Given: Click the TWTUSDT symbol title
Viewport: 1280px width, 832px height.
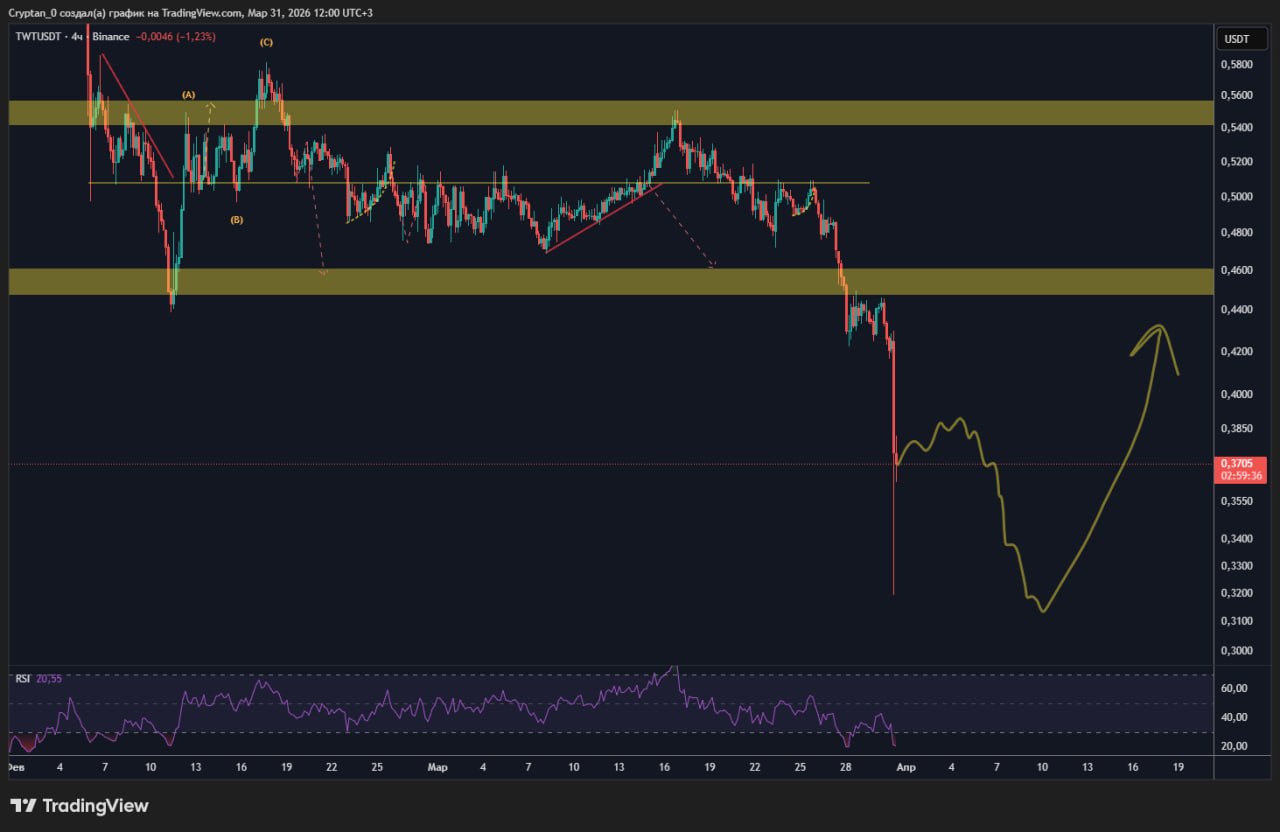Looking at the screenshot, I should tap(37, 37).
